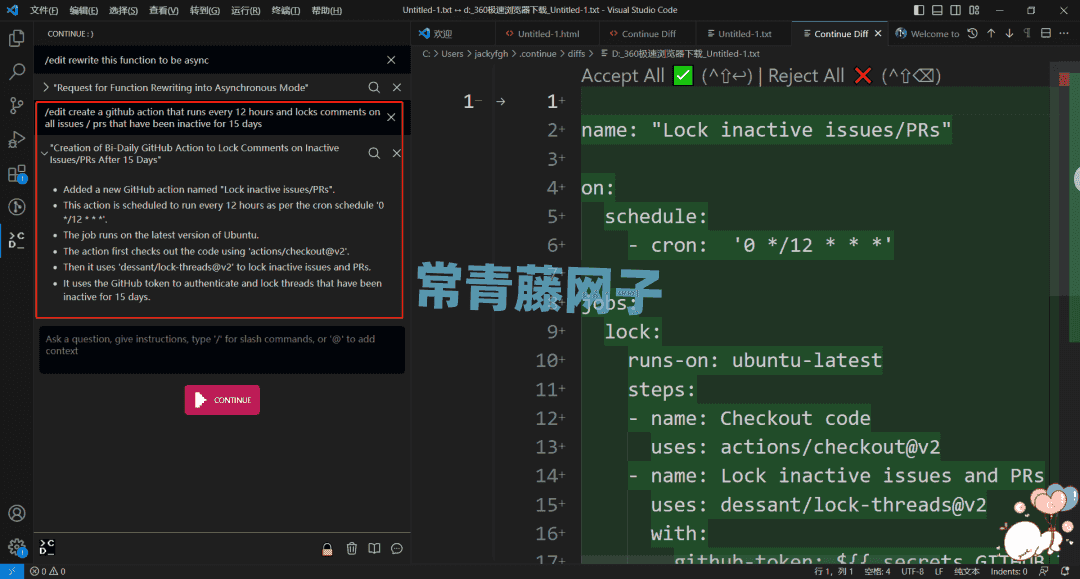
Task: Open the 'jackyfgh' breadcrumb dropdown
Action: (490, 54)
